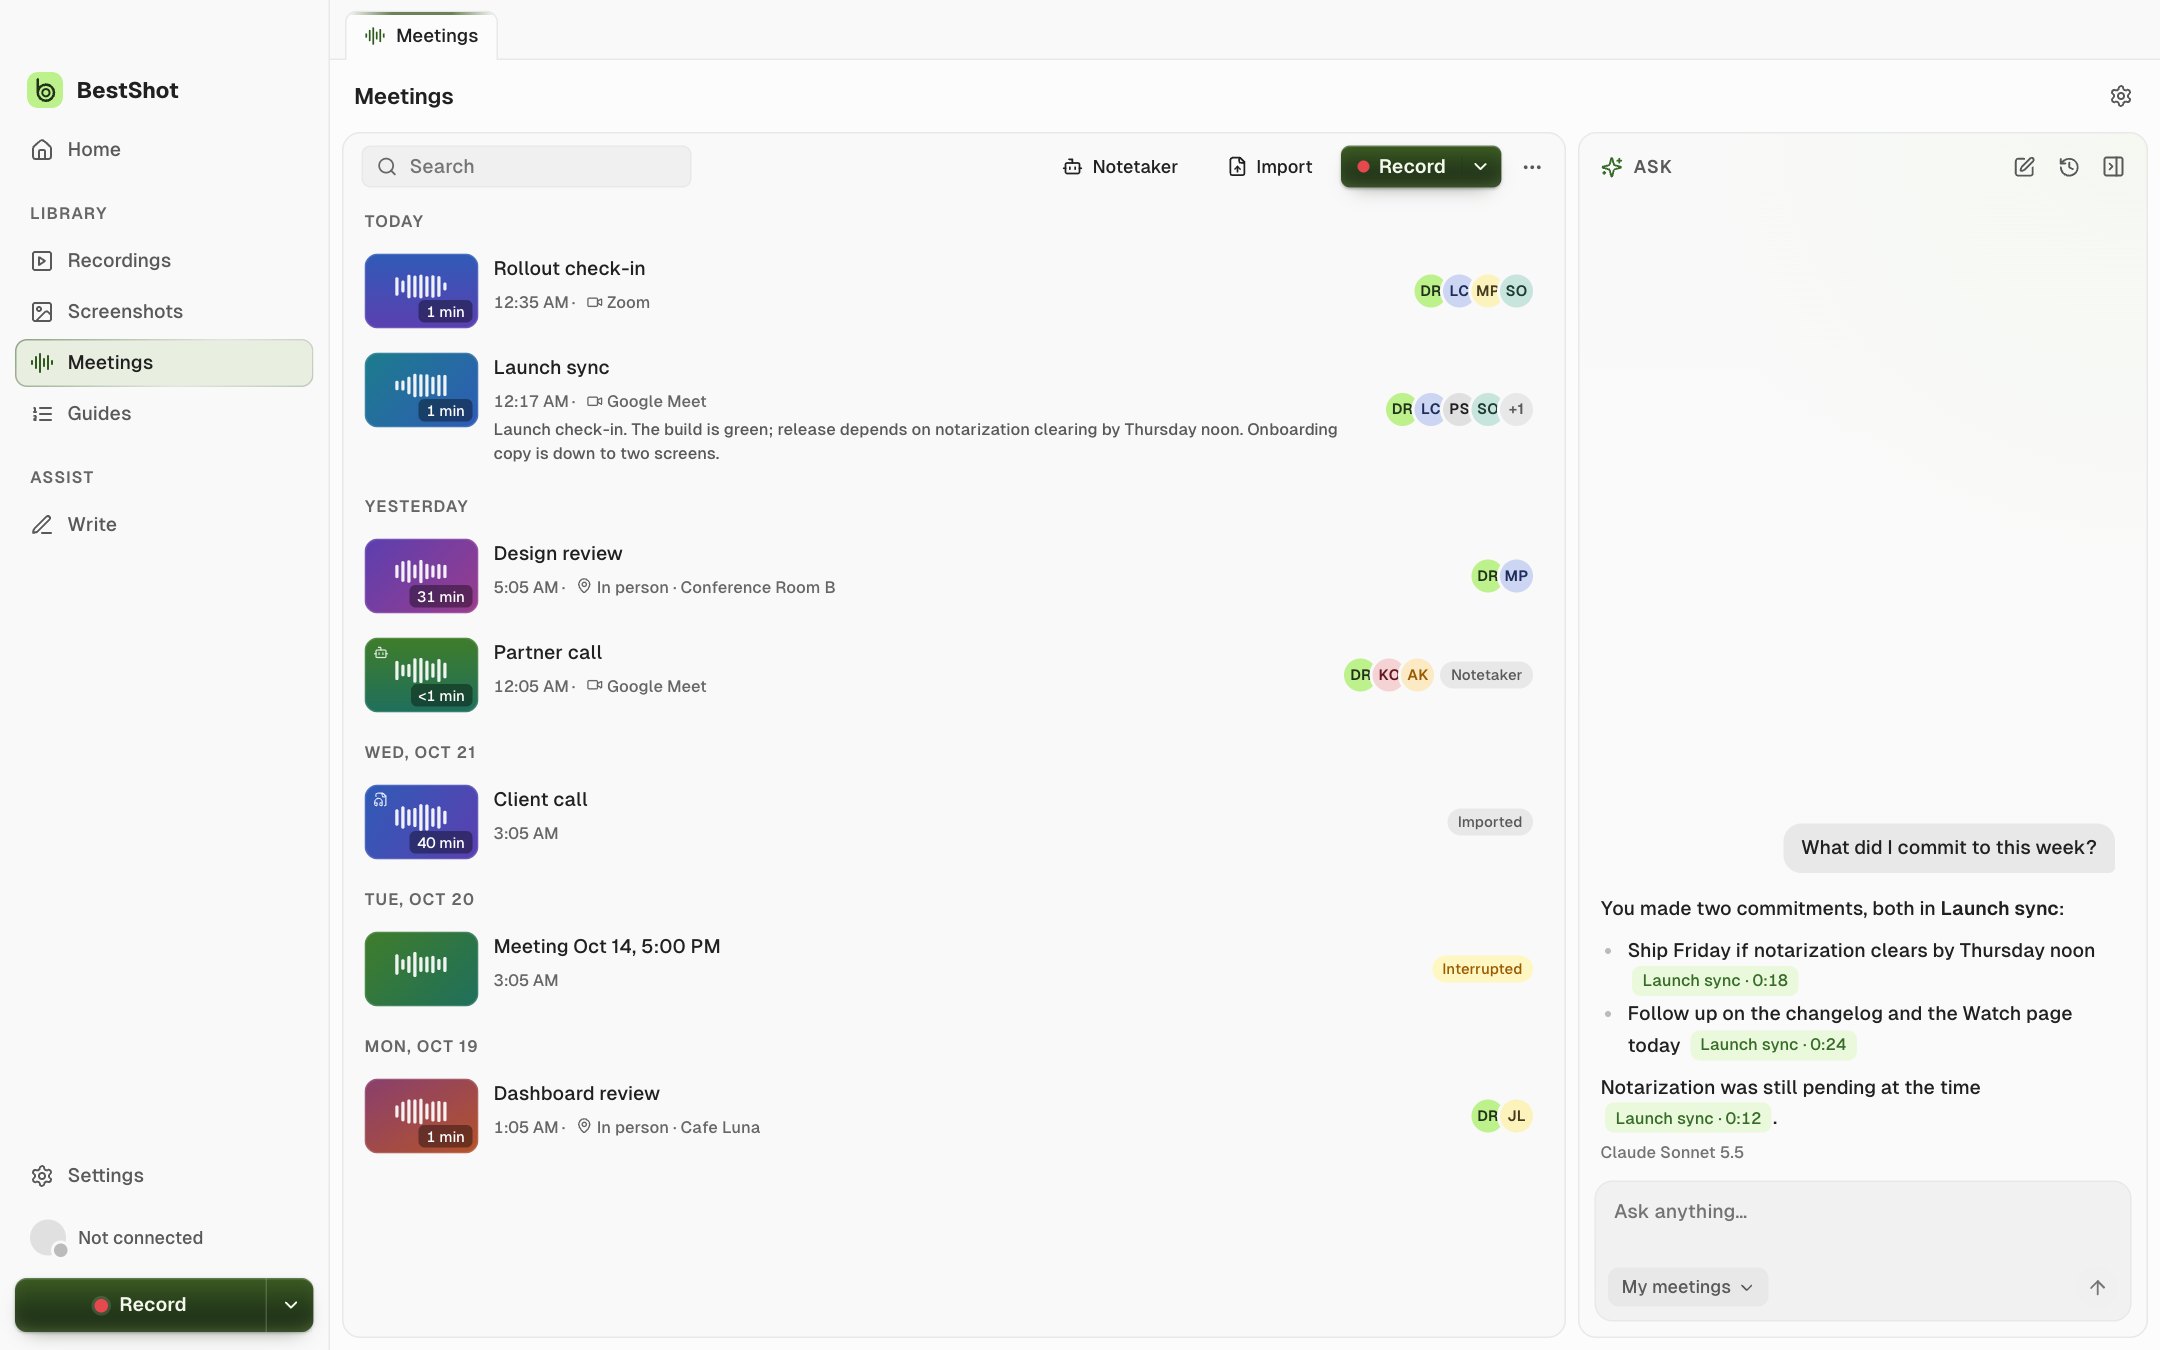Jump to Launch sync 0:18 citation

click(x=1714, y=981)
